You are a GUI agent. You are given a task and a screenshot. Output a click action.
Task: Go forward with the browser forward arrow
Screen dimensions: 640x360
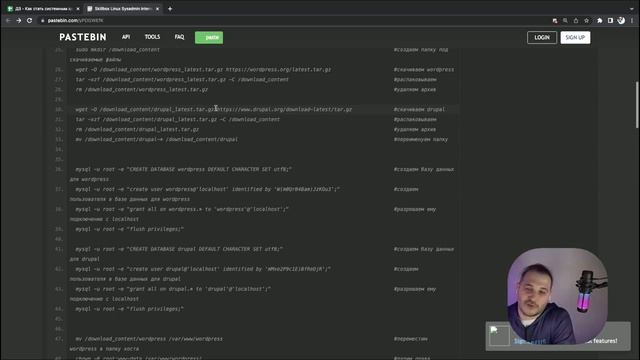coord(19,20)
